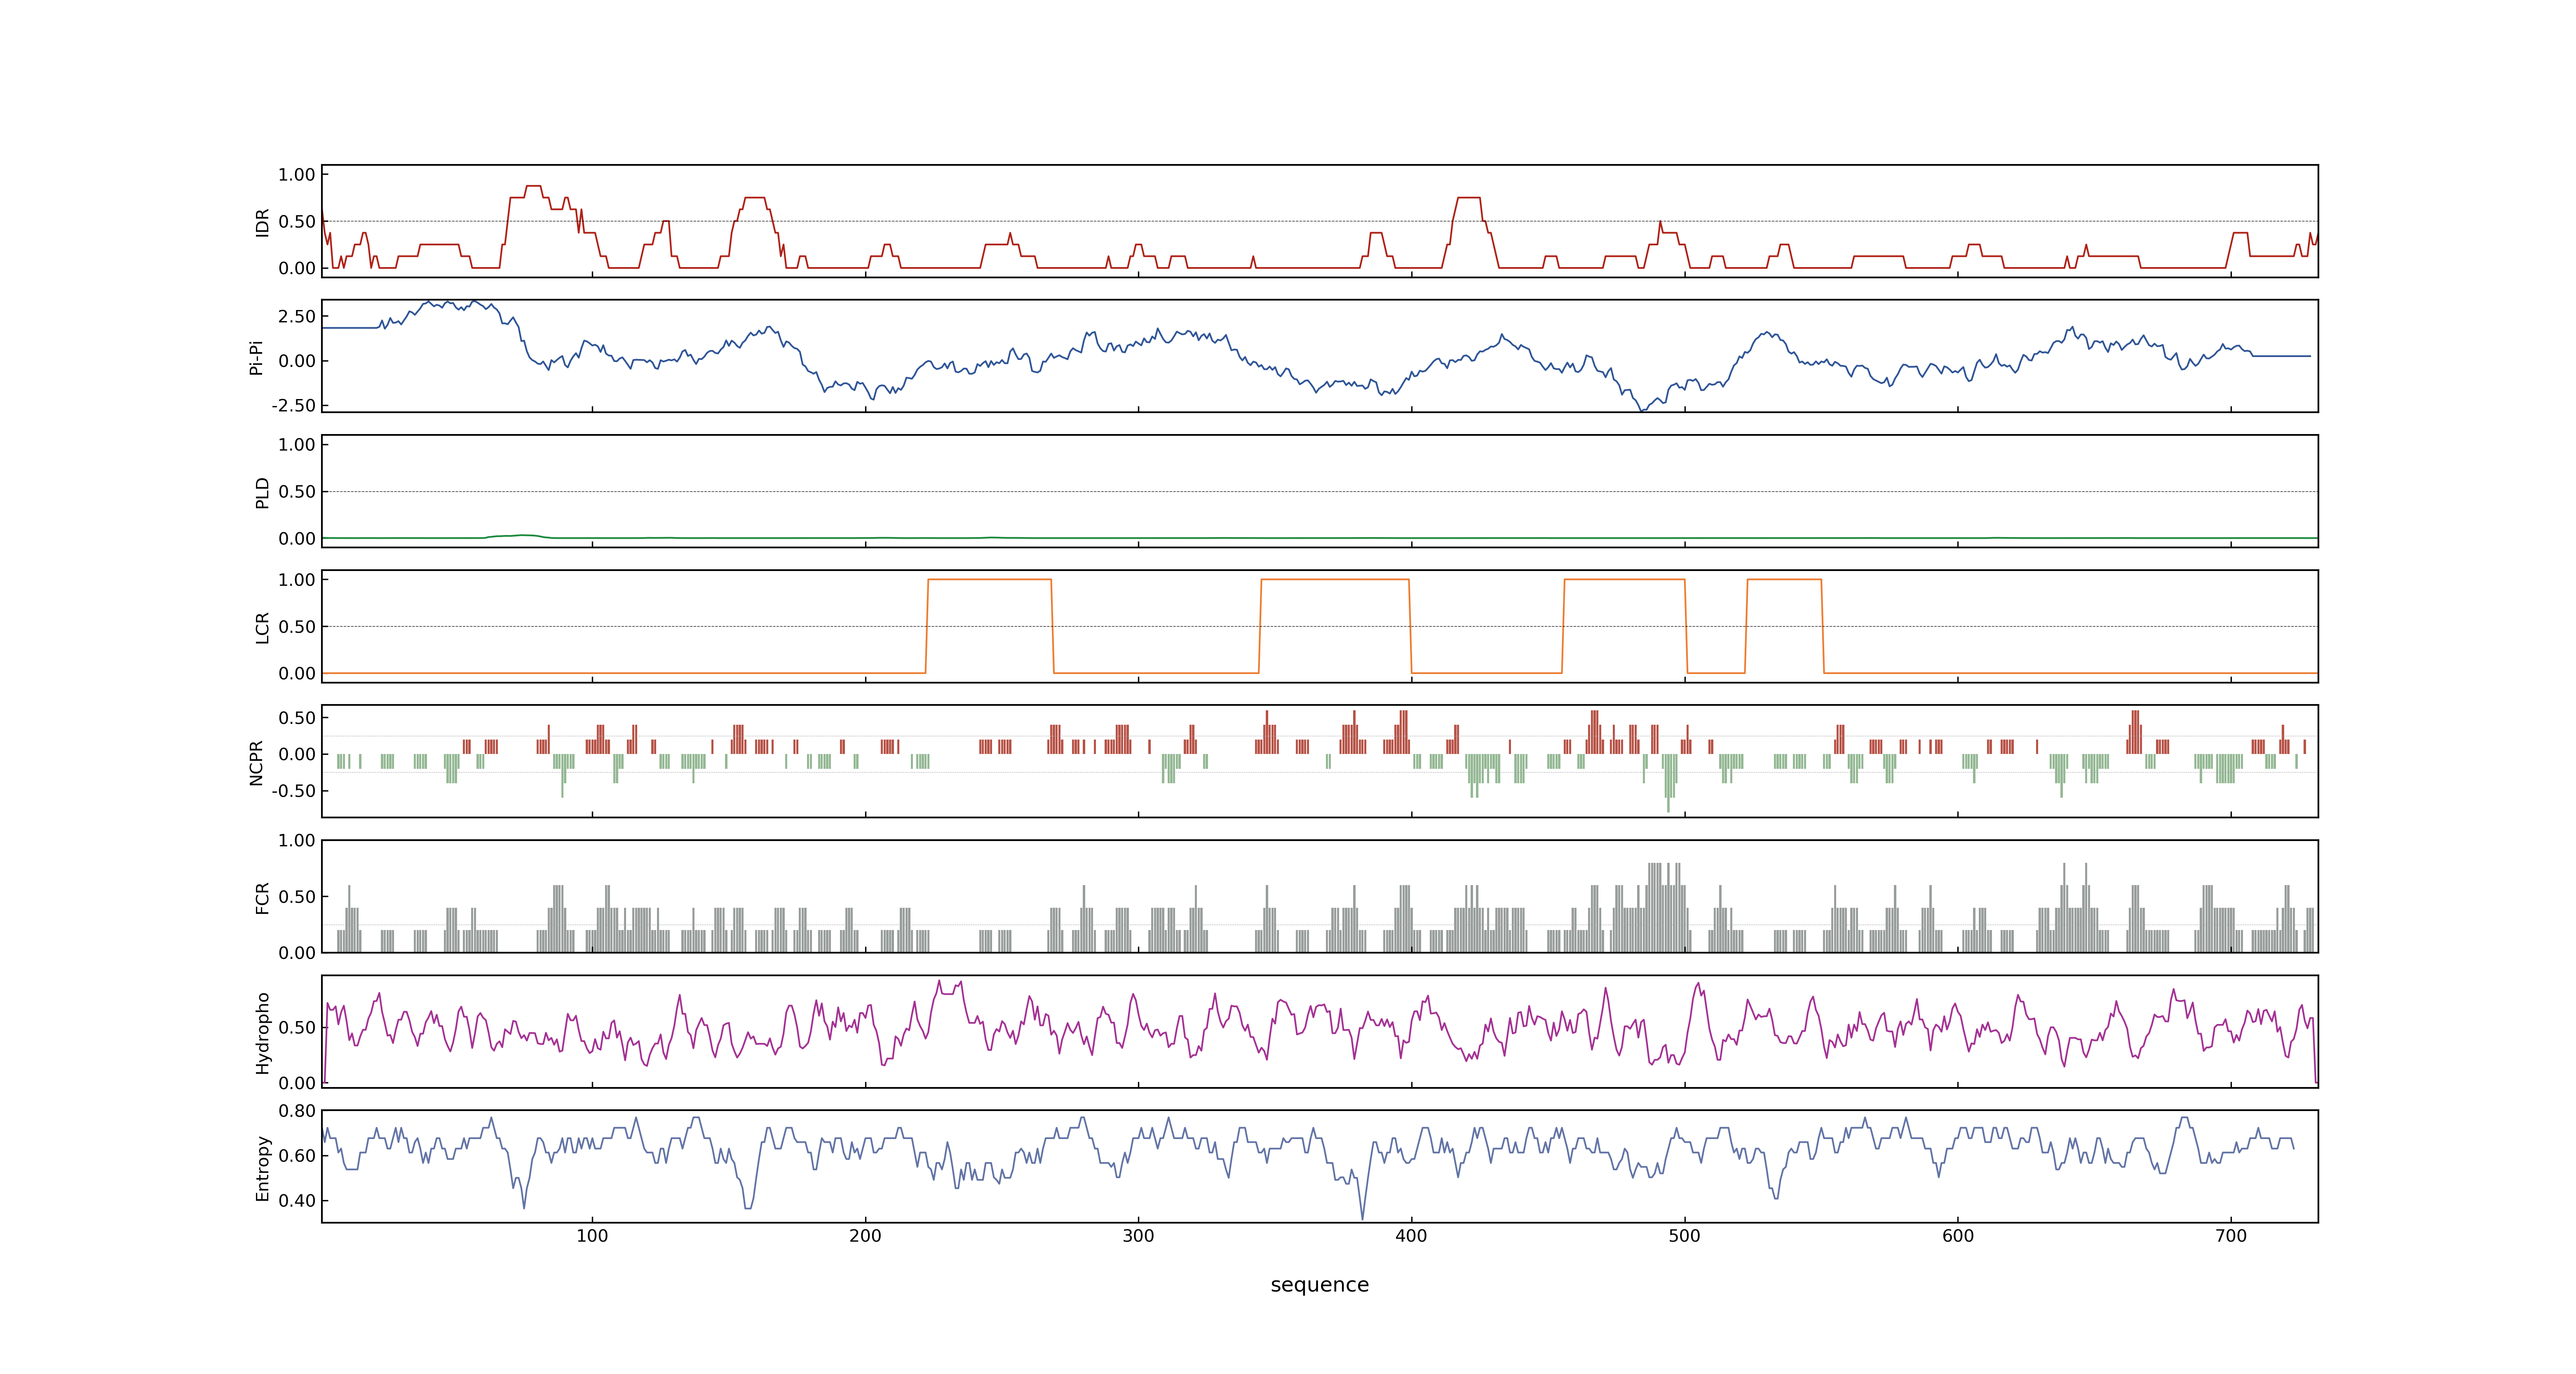This screenshot has height=1374, width=2576.
Task: Click the FCR y-axis label
Action: [262, 897]
